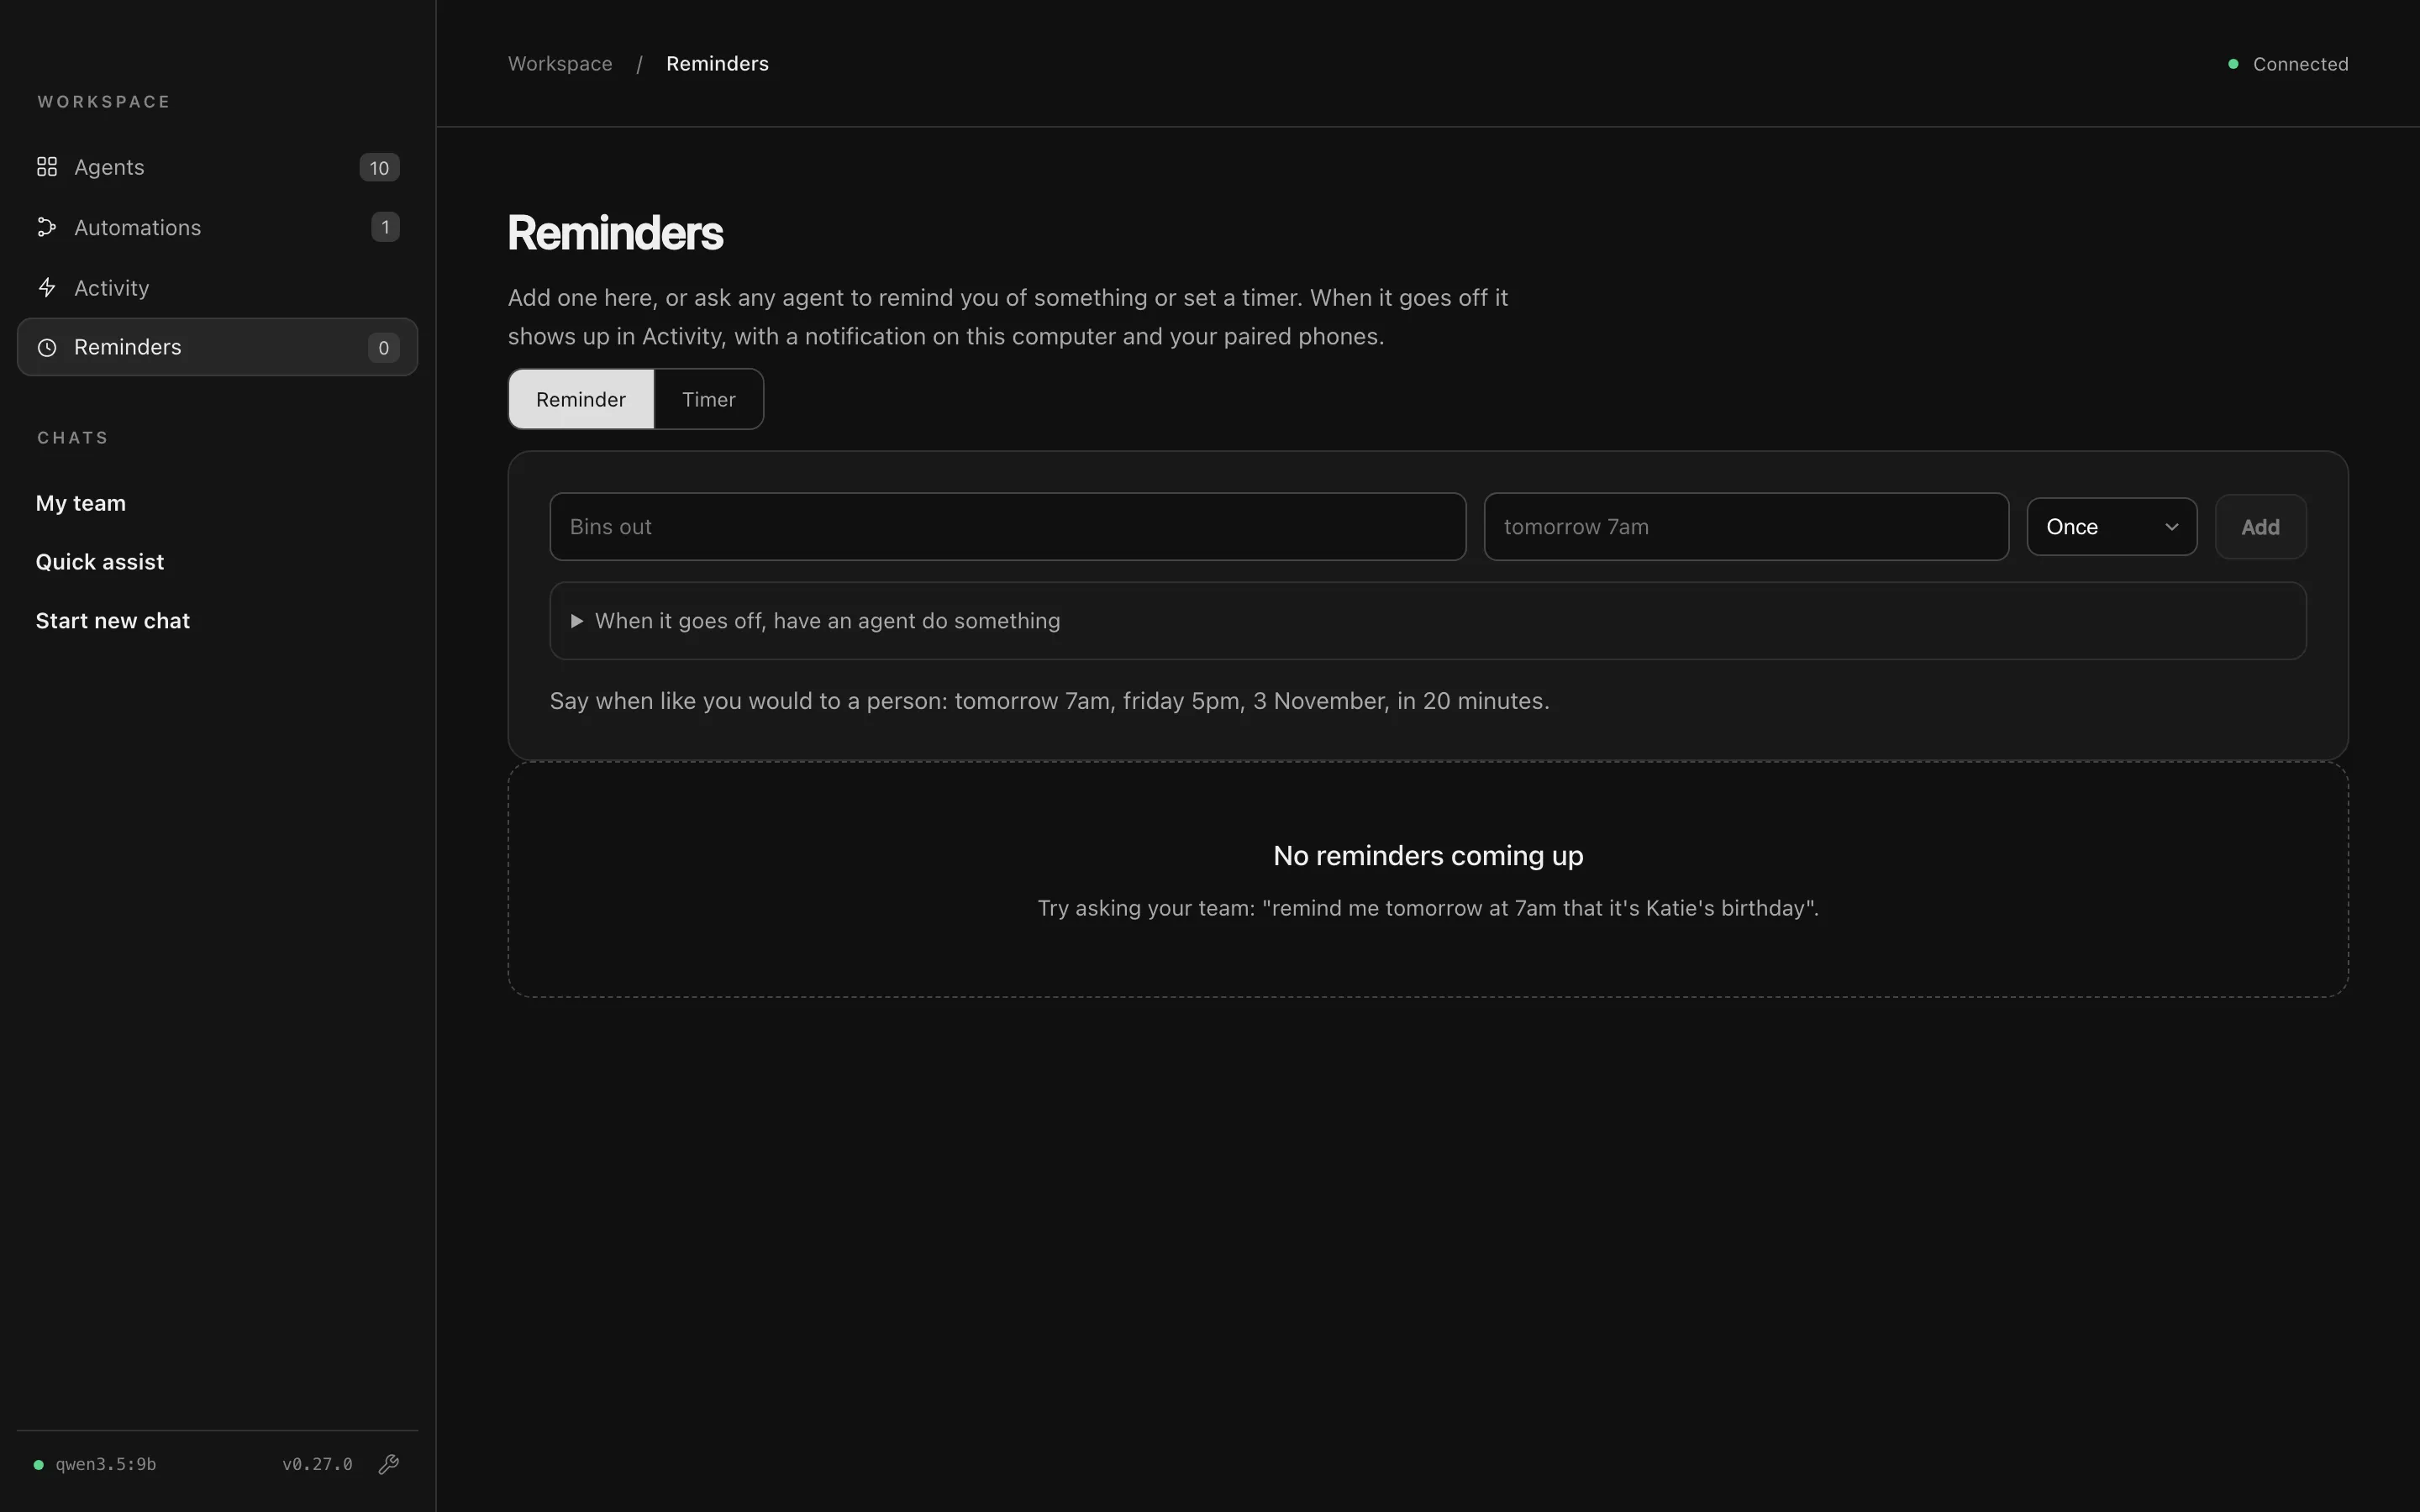This screenshot has height=1512, width=2420.
Task: Click the Reminders count badge 0
Action: 383,347
